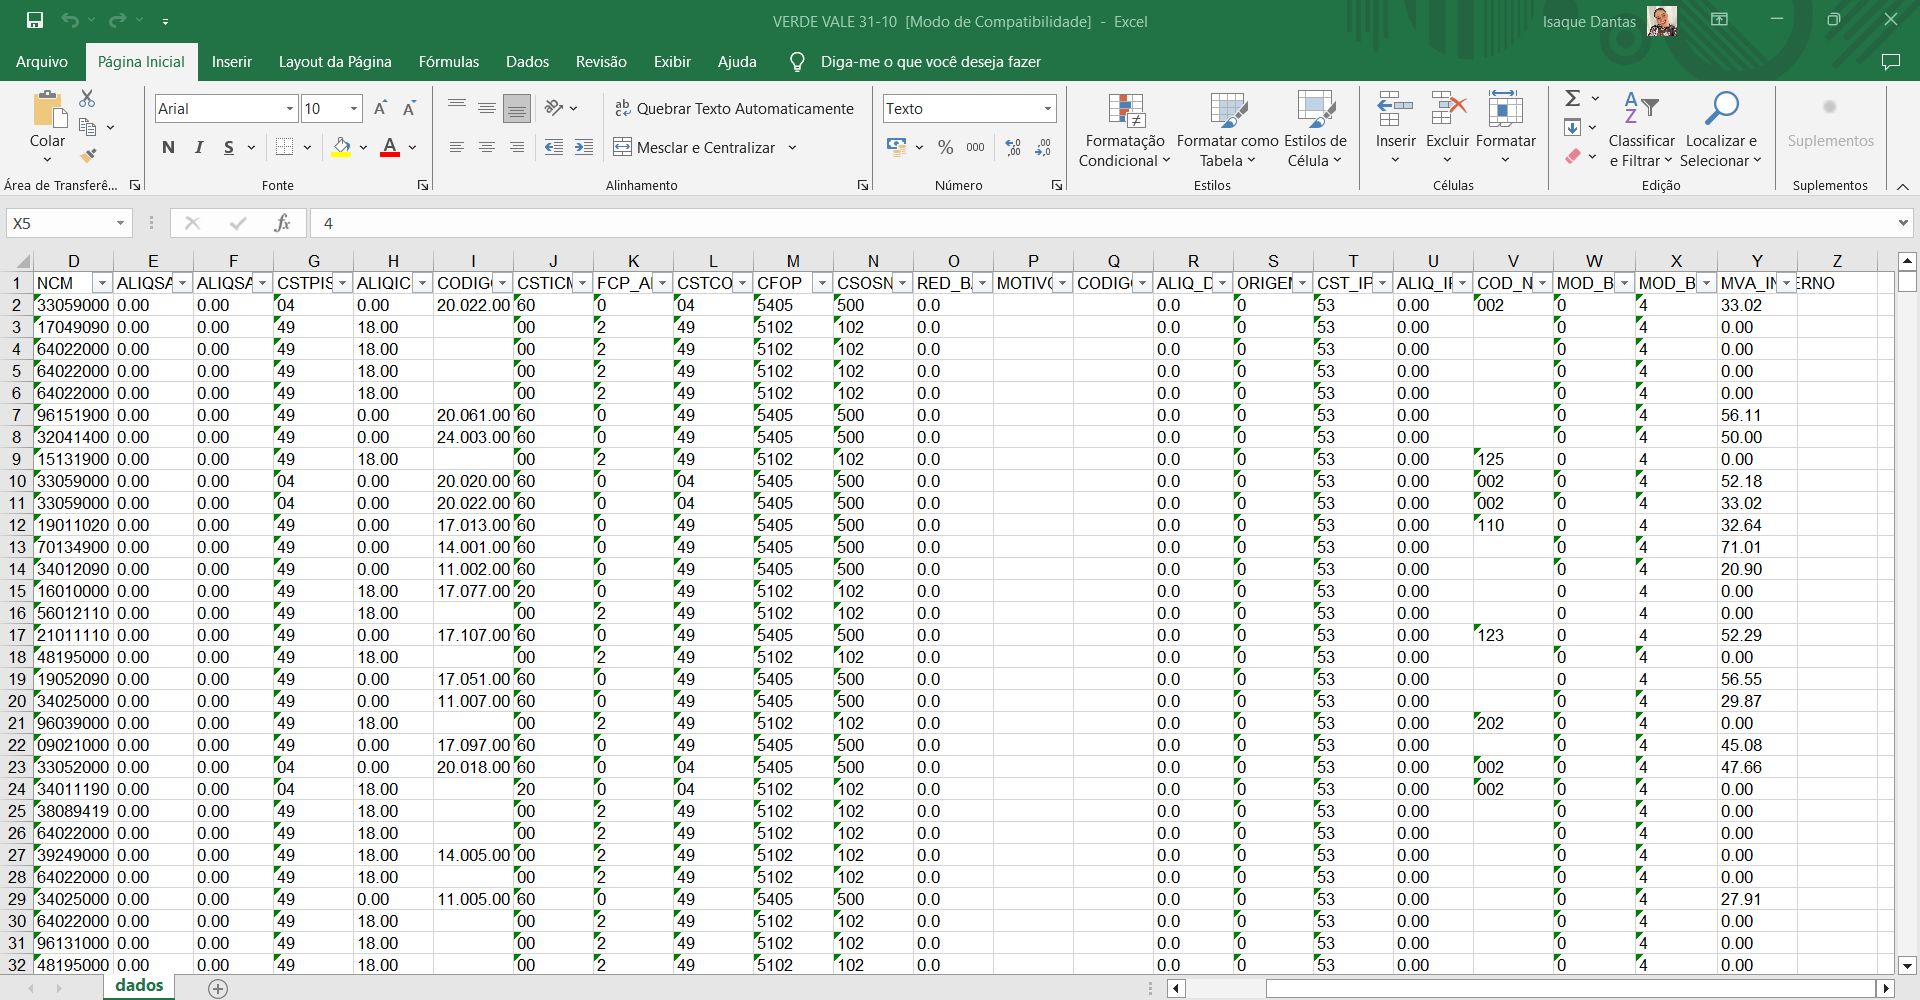This screenshot has width=1920, height=1000.
Task: Add a new sheet with plus button
Action: tap(218, 988)
